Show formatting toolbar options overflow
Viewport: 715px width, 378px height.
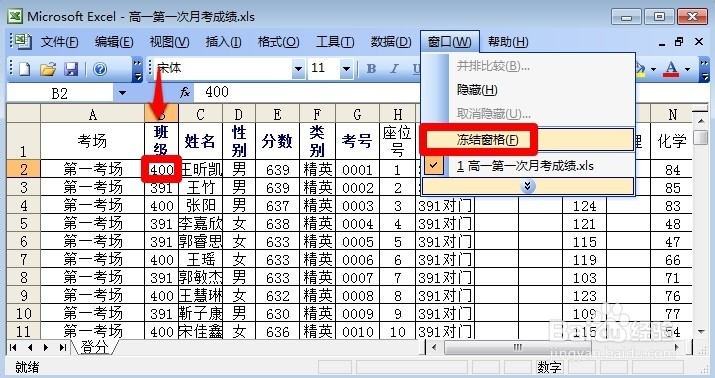click(x=705, y=69)
